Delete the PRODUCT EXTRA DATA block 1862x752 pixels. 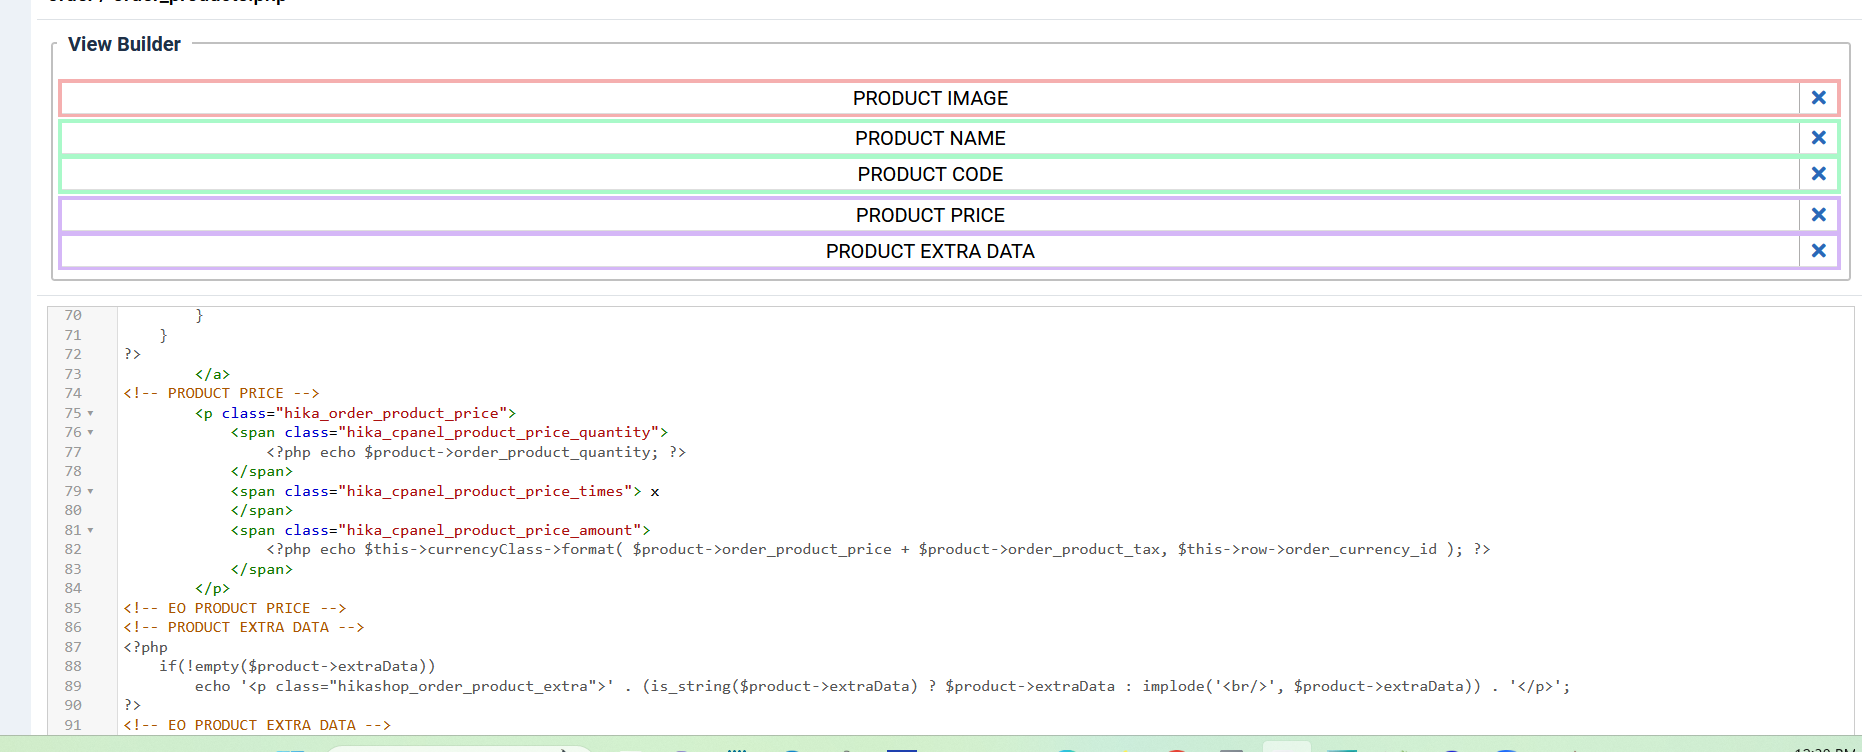pyautogui.click(x=1818, y=251)
